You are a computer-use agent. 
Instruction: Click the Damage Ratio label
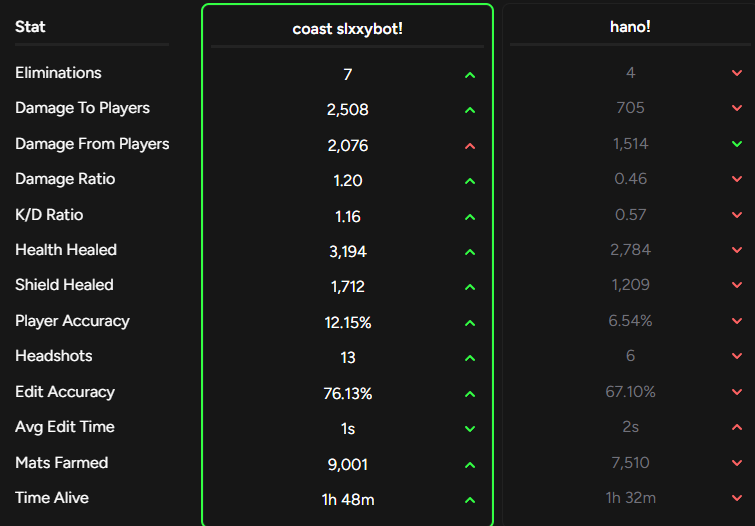[x=65, y=179]
